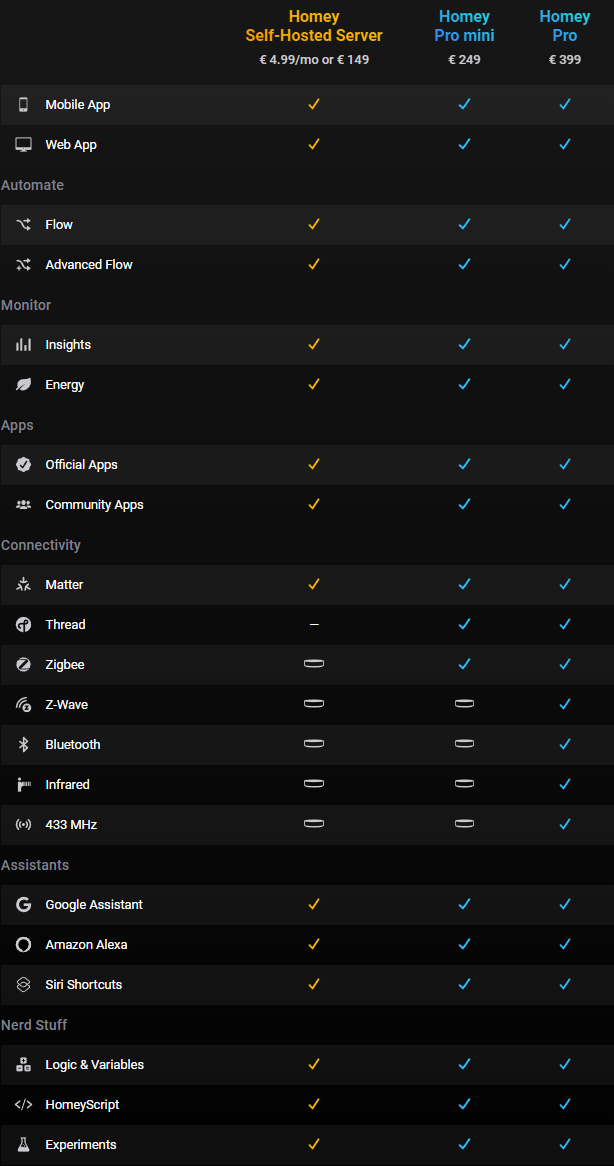
Task: Click the Mobile App phone icon
Action: 23,105
